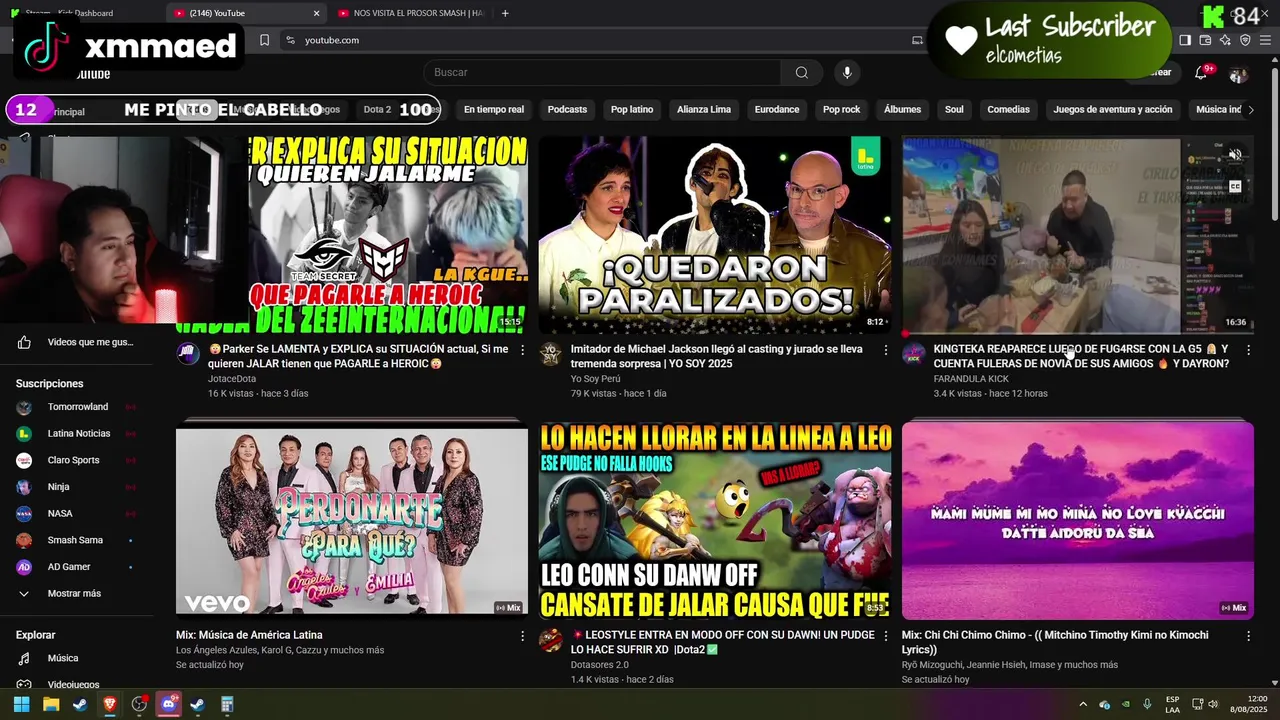This screenshot has height=720, width=1280.
Task: Open the PERDONARTE ¿Para qué? mix thumbnail
Action: pos(352,521)
